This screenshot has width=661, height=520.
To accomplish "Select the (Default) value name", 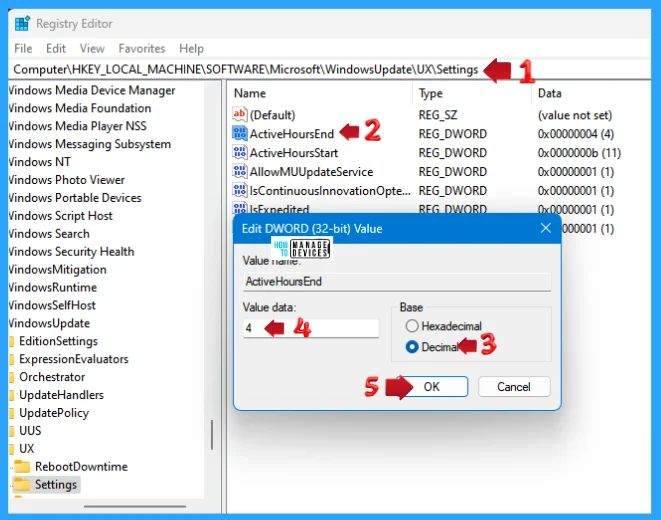I will (272, 115).
